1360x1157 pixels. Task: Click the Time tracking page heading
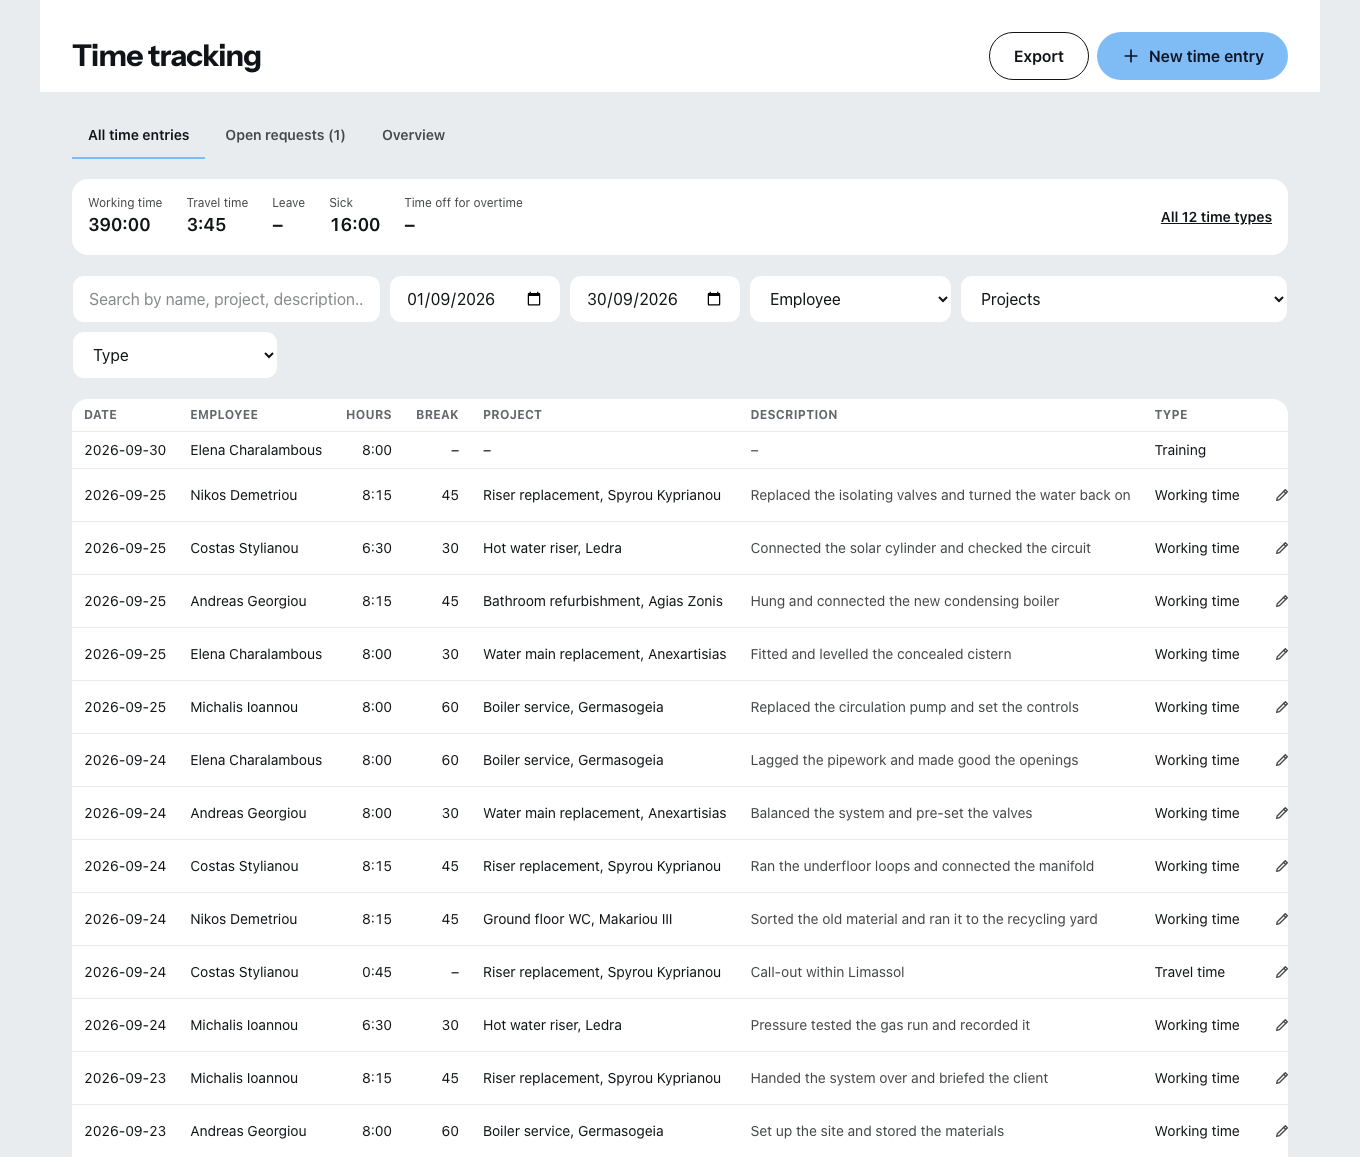[x=167, y=56]
